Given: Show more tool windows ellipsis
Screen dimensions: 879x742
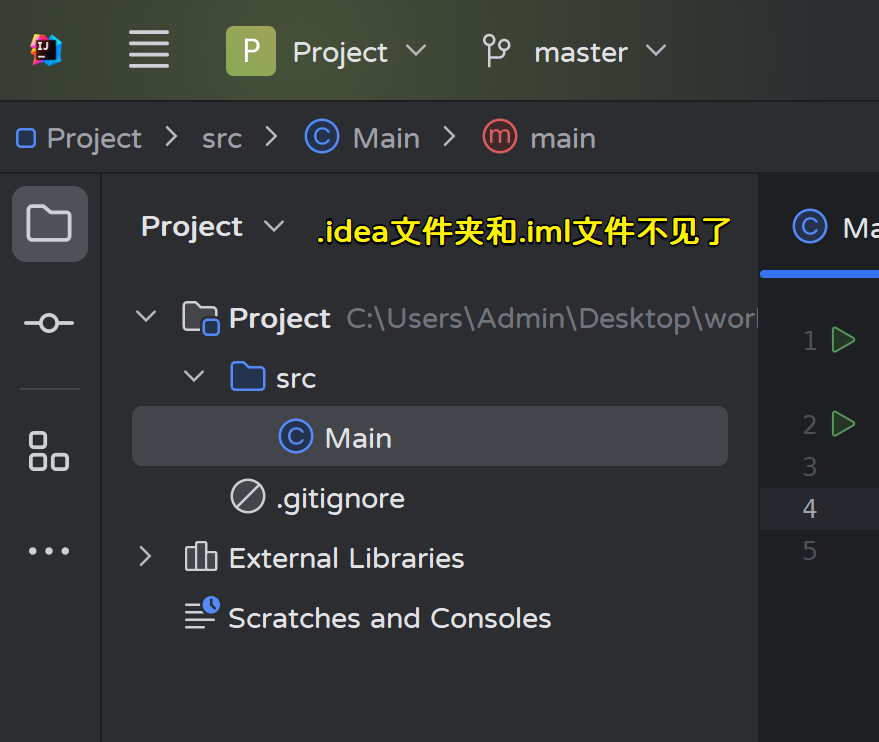Looking at the screenshot, I should (x=49, y=550).
